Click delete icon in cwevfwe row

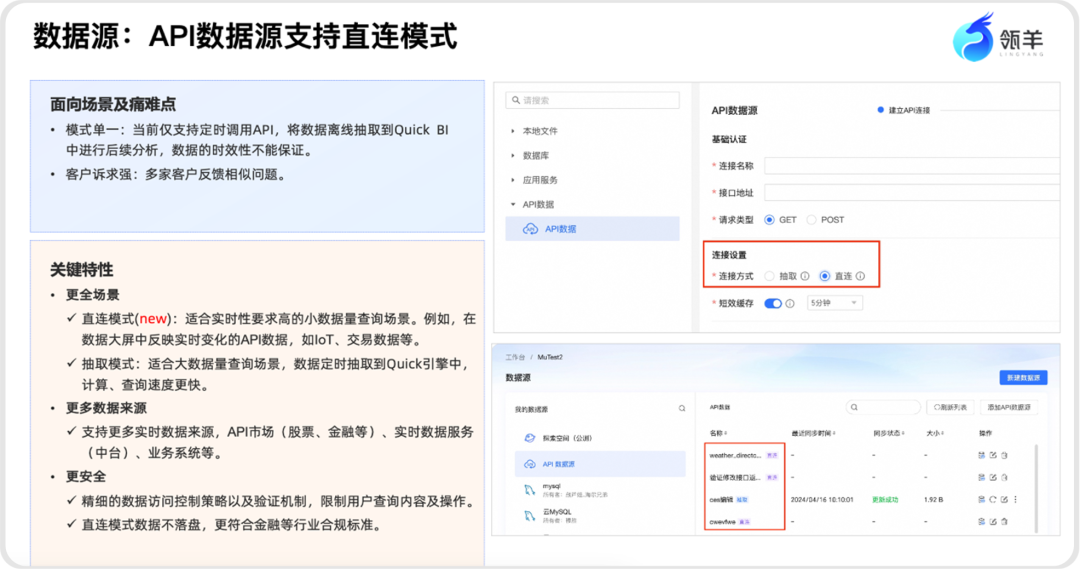1005,521
